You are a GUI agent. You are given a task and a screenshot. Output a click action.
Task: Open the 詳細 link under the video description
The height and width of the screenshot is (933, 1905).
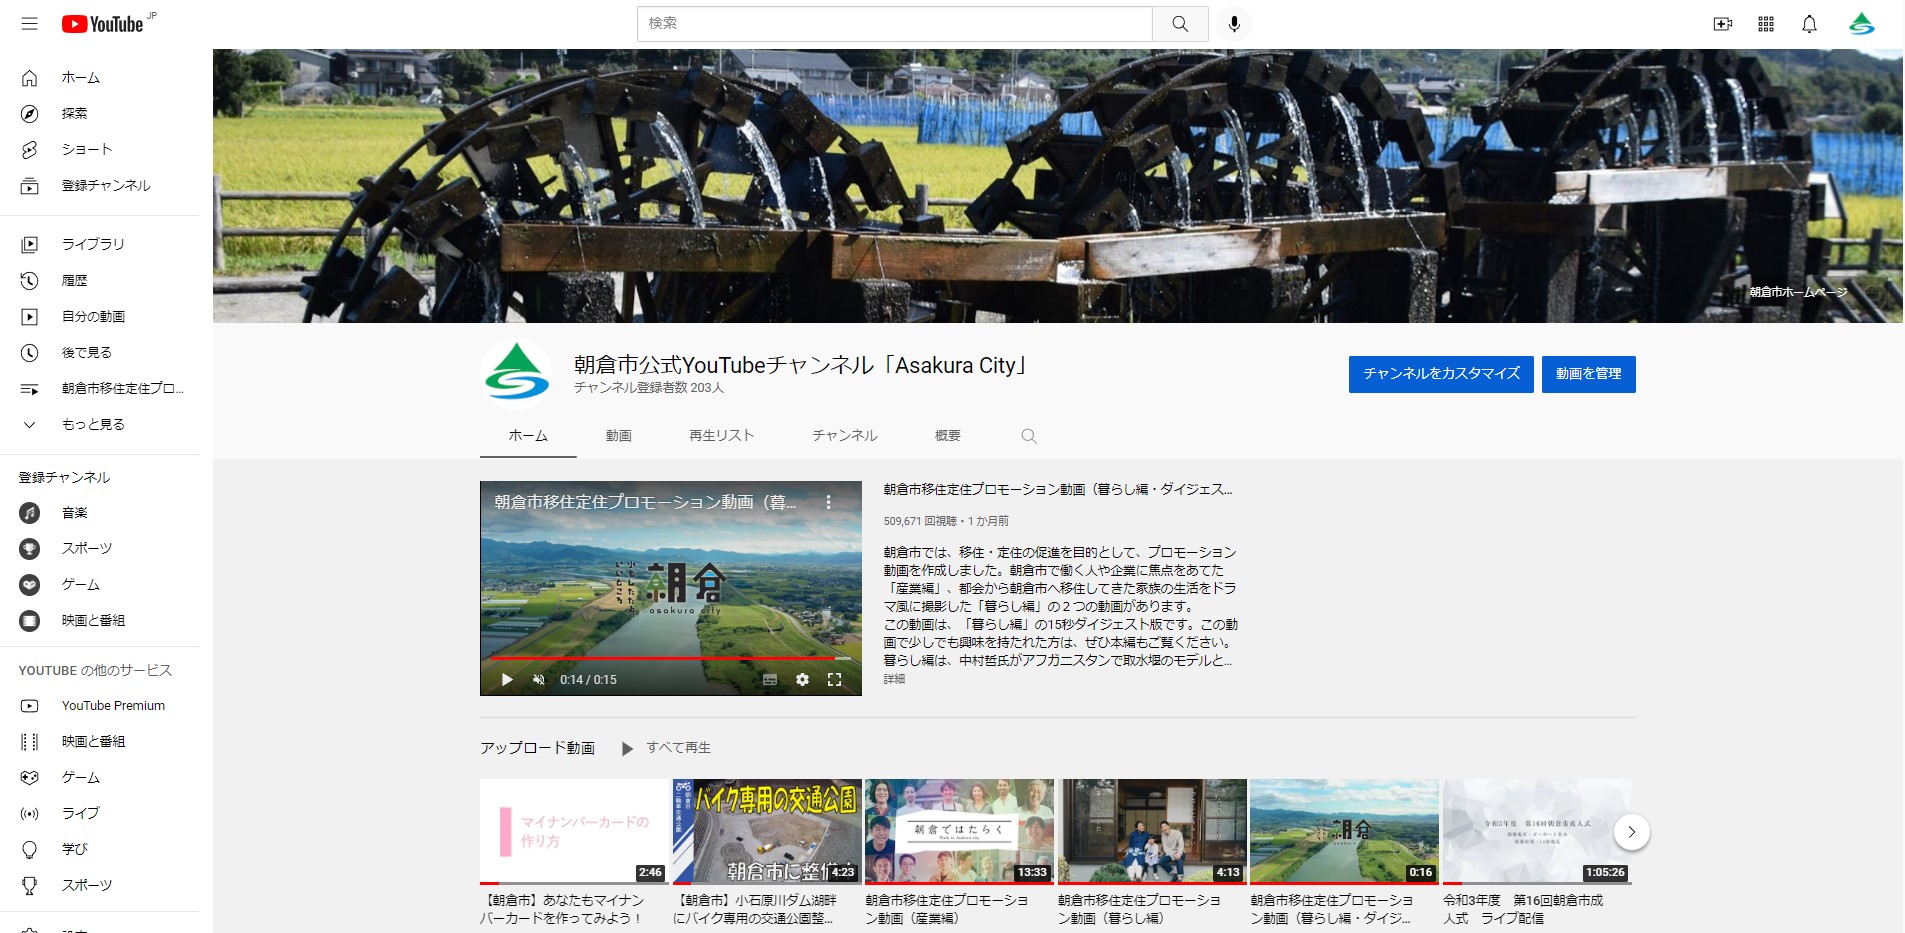pyautogui.click(x=891, y=679)
